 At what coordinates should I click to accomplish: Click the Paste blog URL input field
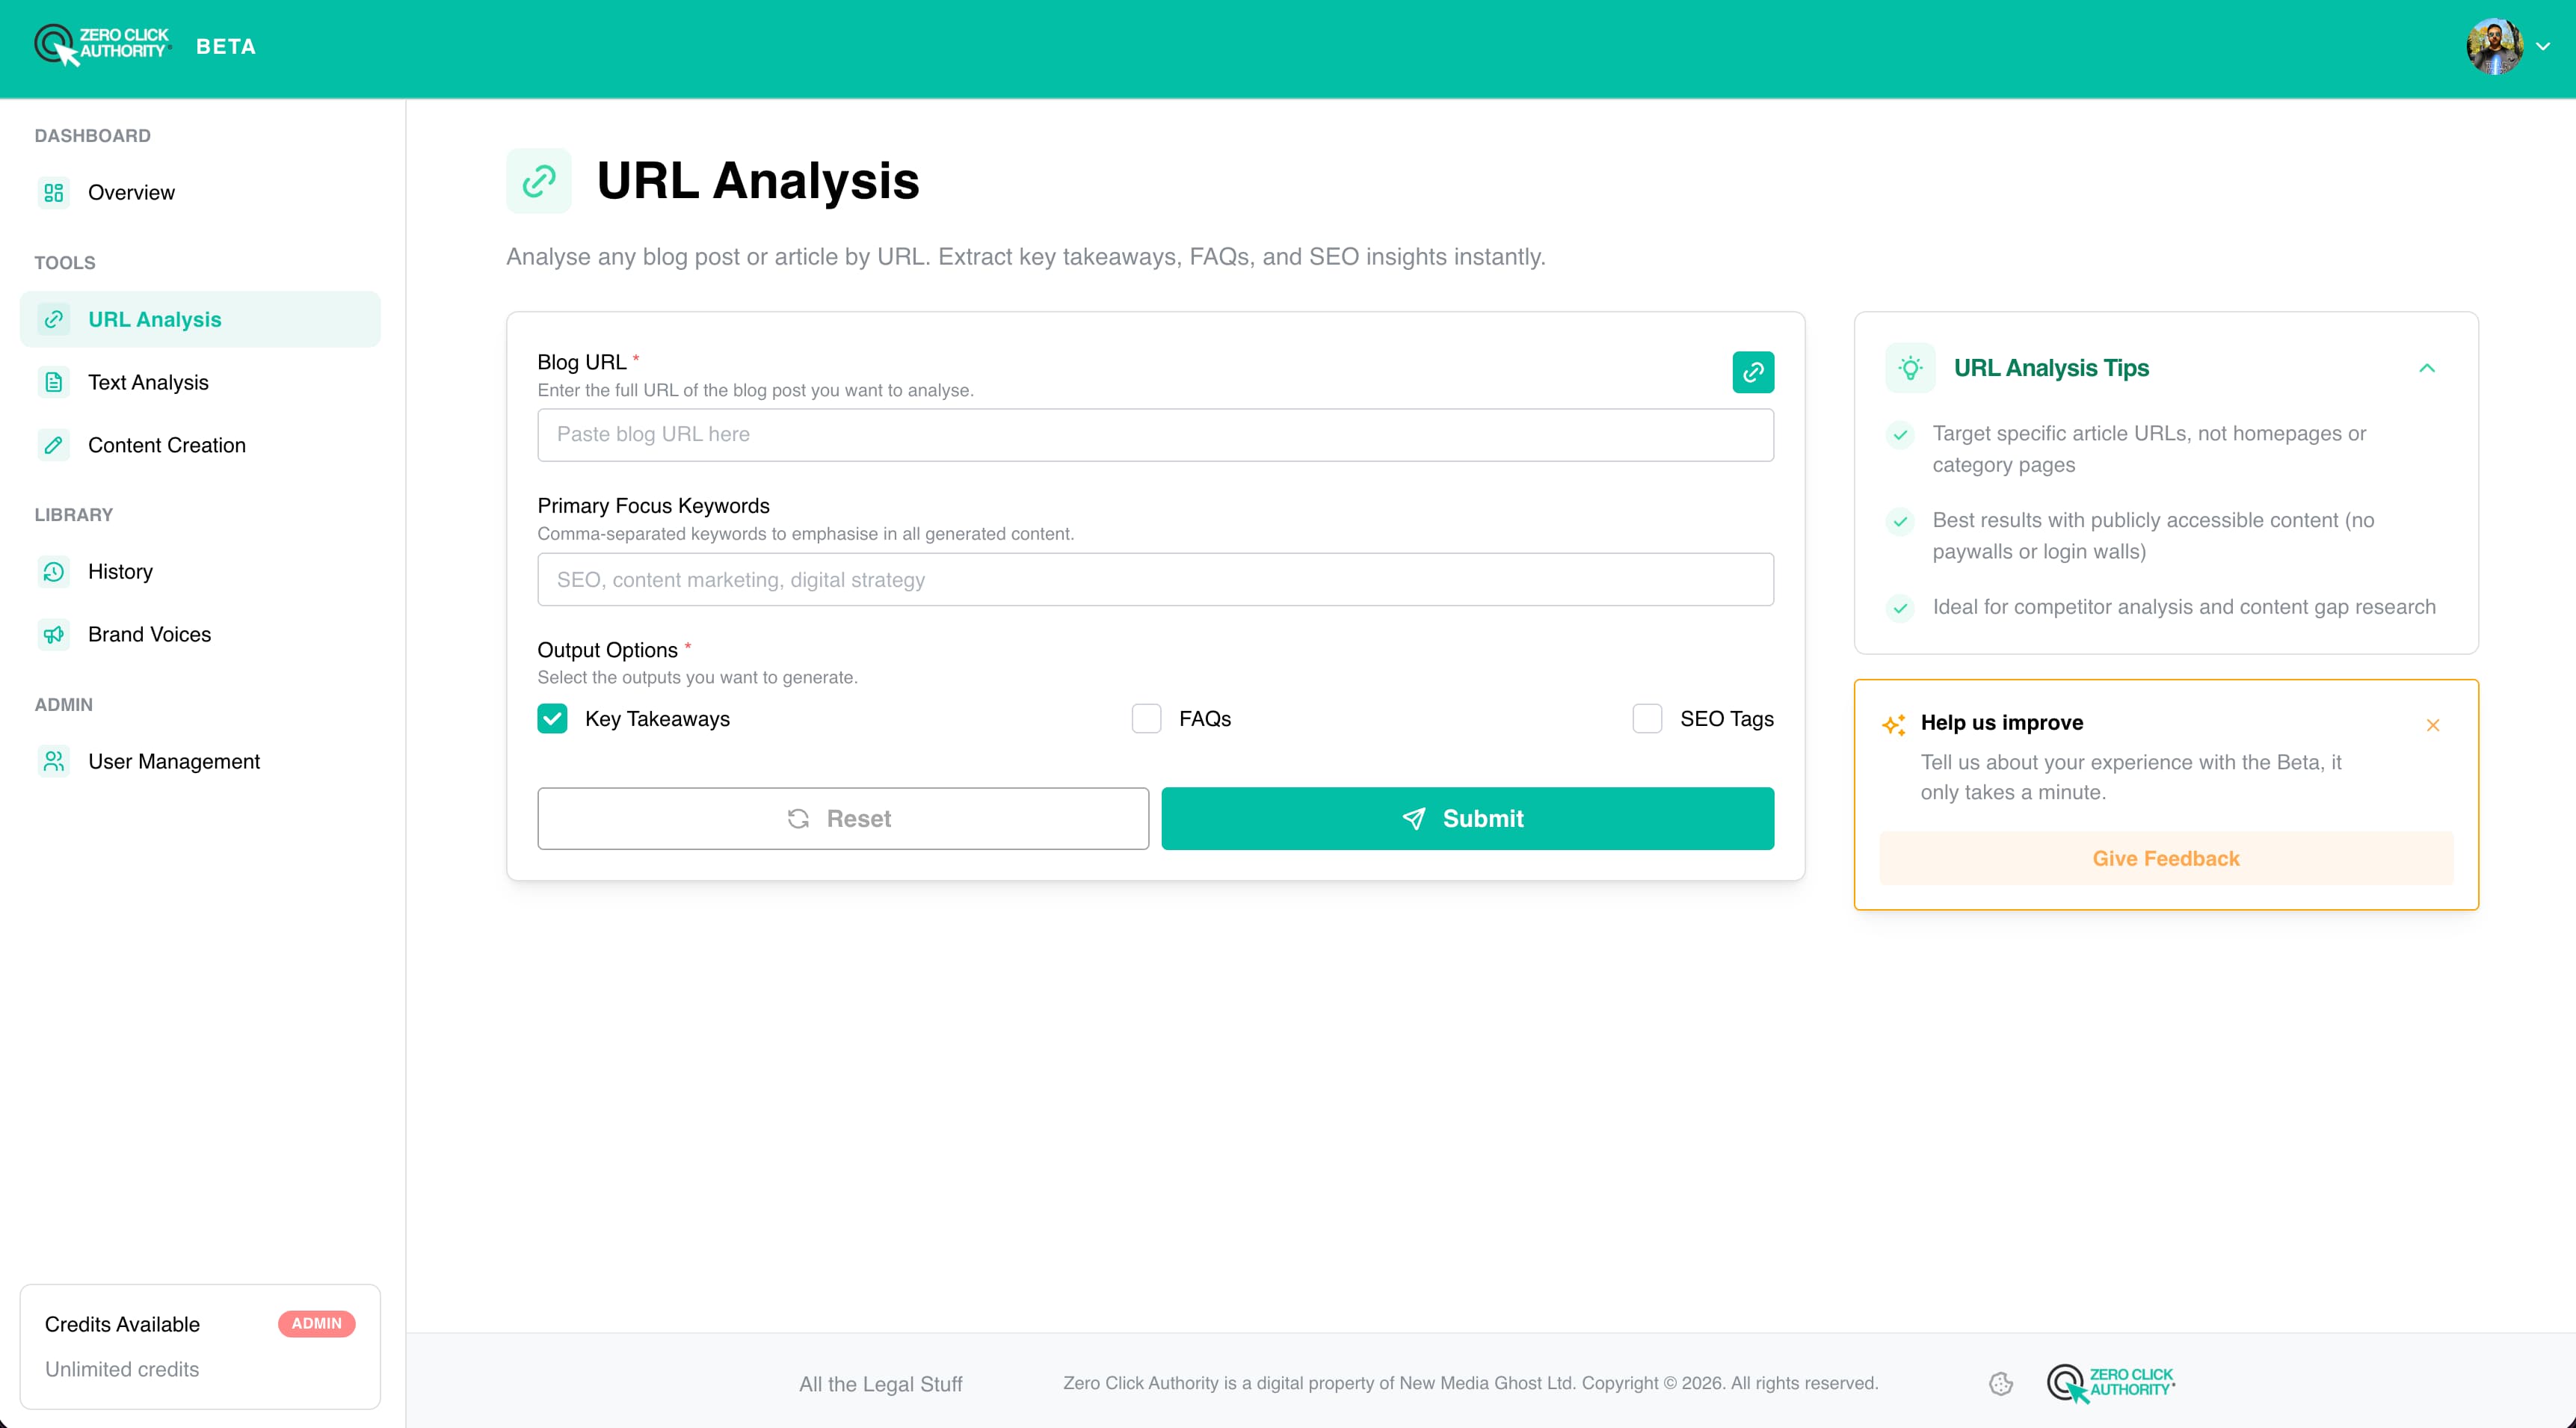[x=1155, y=435]
